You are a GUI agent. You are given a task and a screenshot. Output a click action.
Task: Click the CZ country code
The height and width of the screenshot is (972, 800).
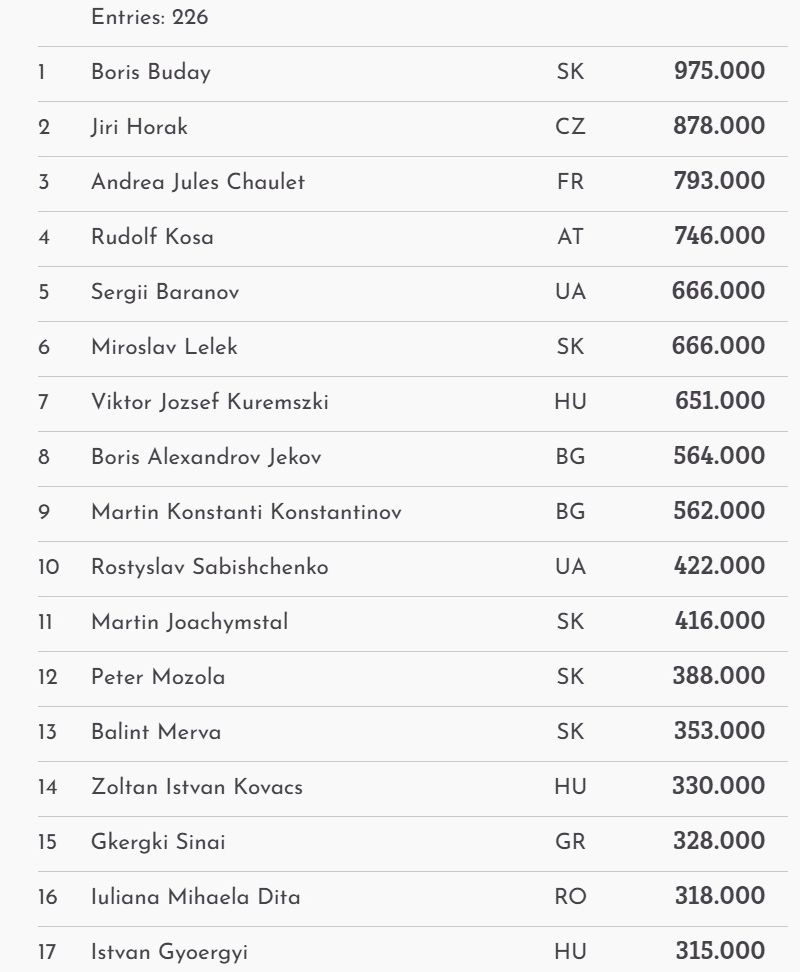coord(570,127)
